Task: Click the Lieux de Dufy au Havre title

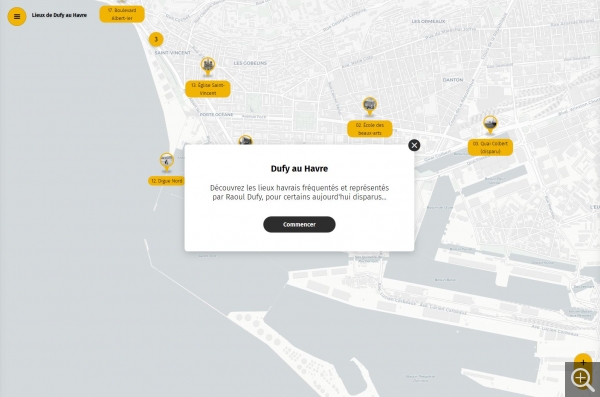Action: [x=59, y=15]
